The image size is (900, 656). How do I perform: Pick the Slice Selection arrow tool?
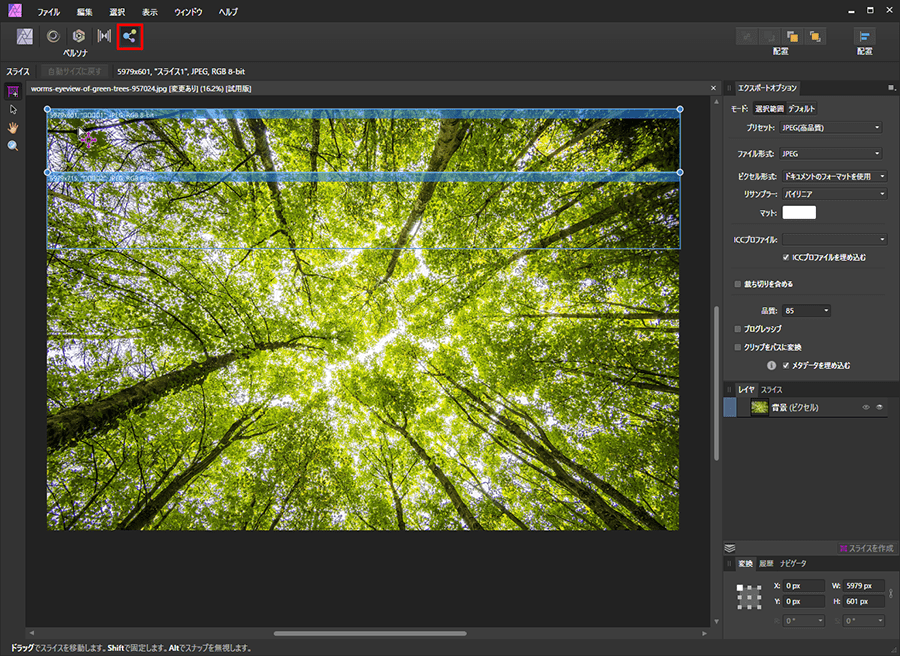tap(13, 109)
